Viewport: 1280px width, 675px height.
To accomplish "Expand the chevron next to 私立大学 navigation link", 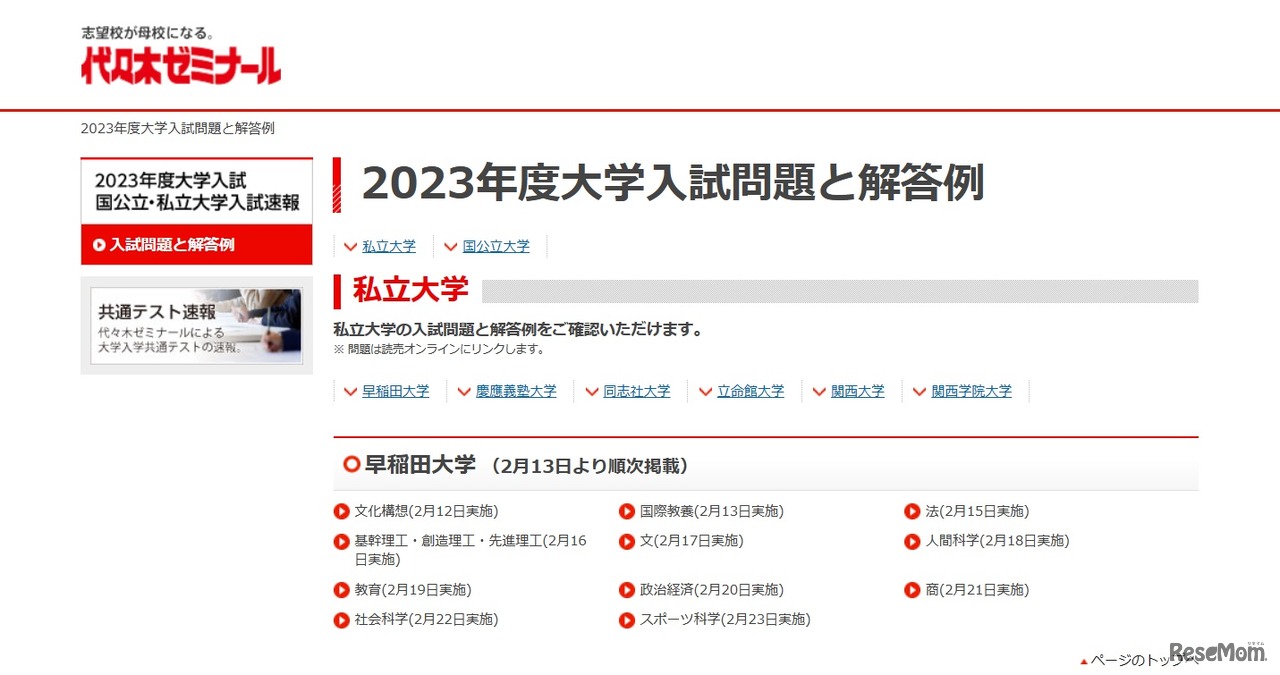I will coord(350,246).
